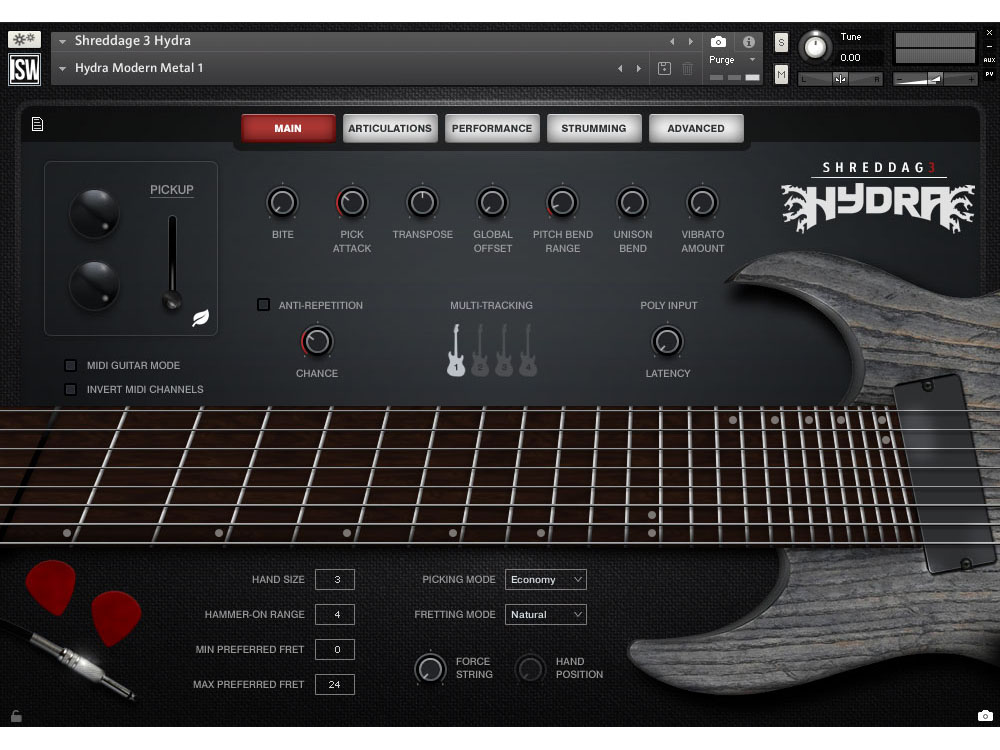Image resolution: width=1000 pixels, height=750 pixels.
Task: Click the TRANSPOSE knob
Action: 422,203
